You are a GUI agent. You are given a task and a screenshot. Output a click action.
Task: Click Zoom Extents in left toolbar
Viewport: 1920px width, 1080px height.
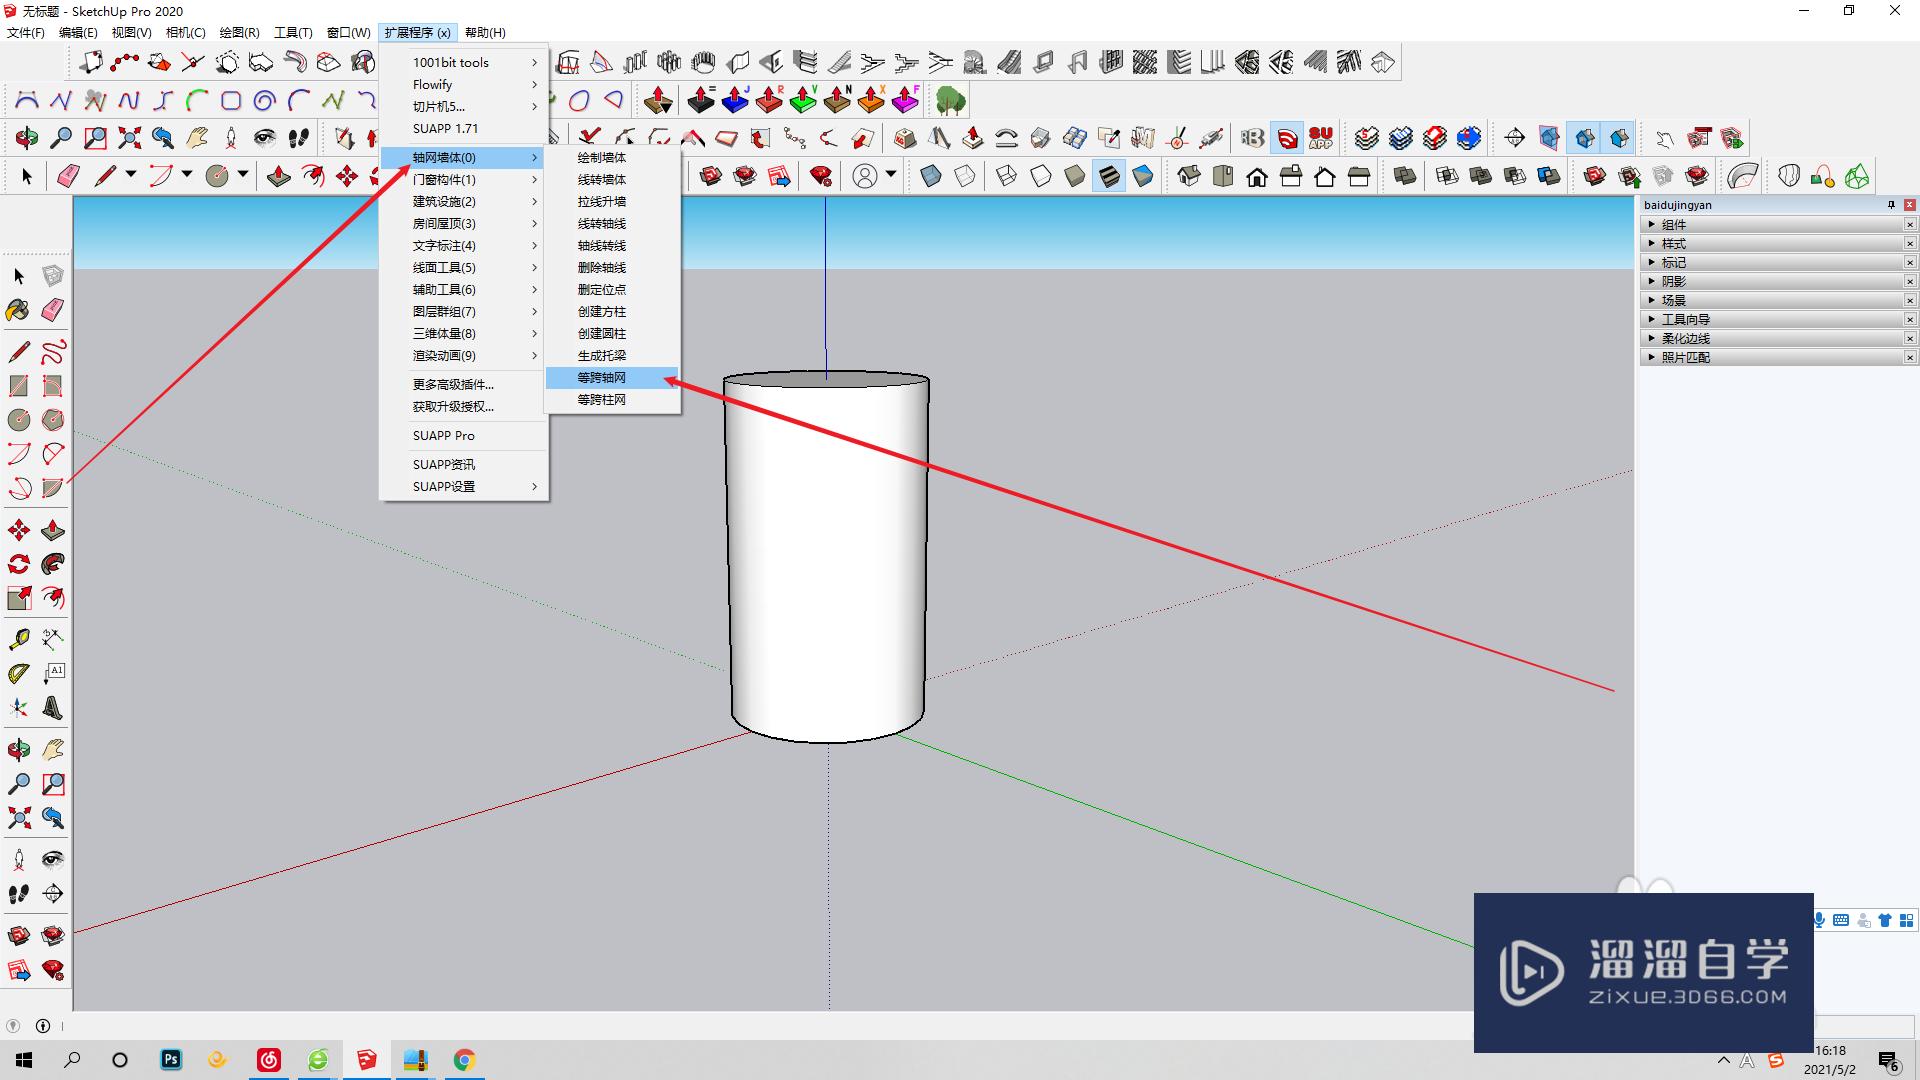(19, 818)
